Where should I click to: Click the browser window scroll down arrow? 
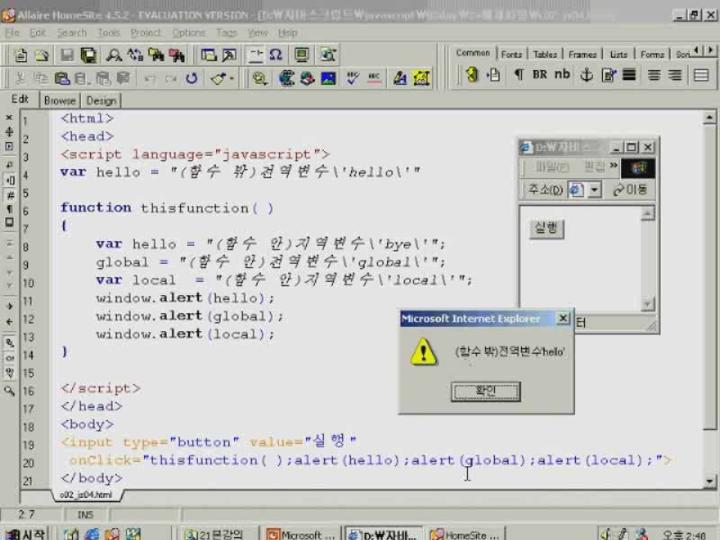[647, 304]
